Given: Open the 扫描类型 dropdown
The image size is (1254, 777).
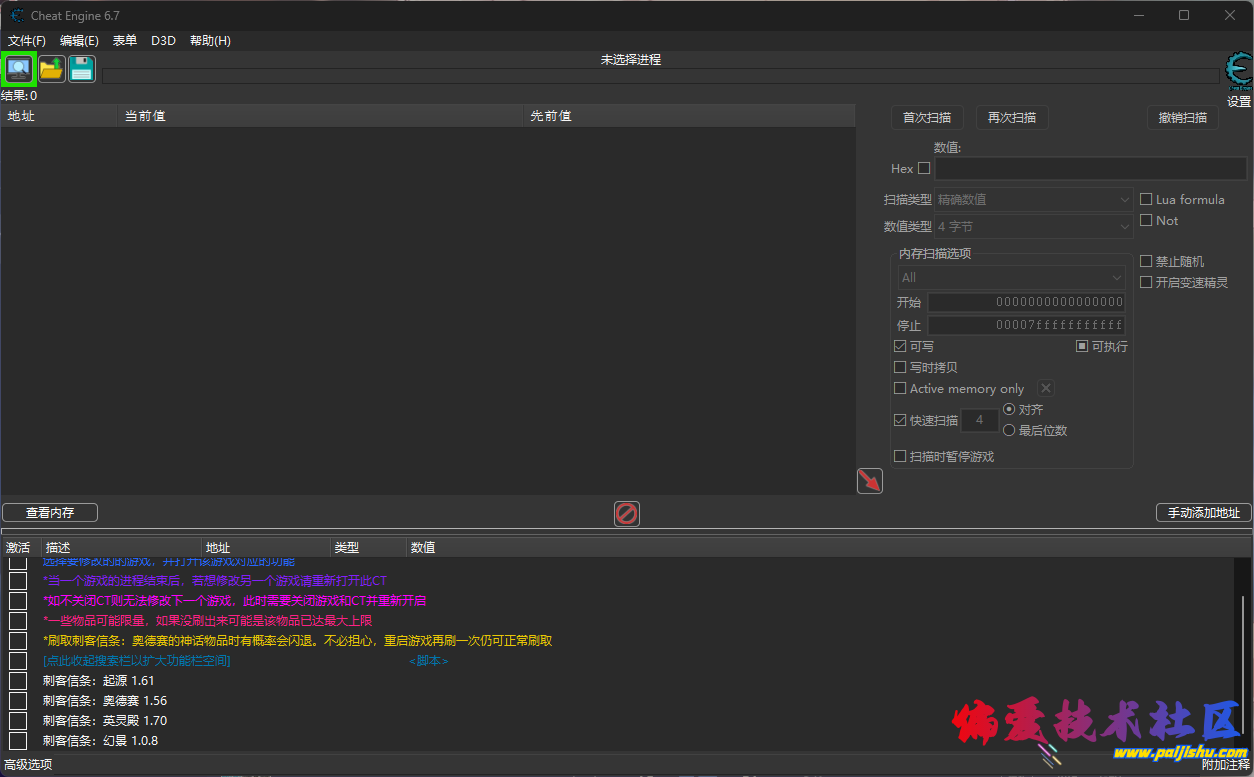Looking at the screenshot, I should tap(1034, 199).
